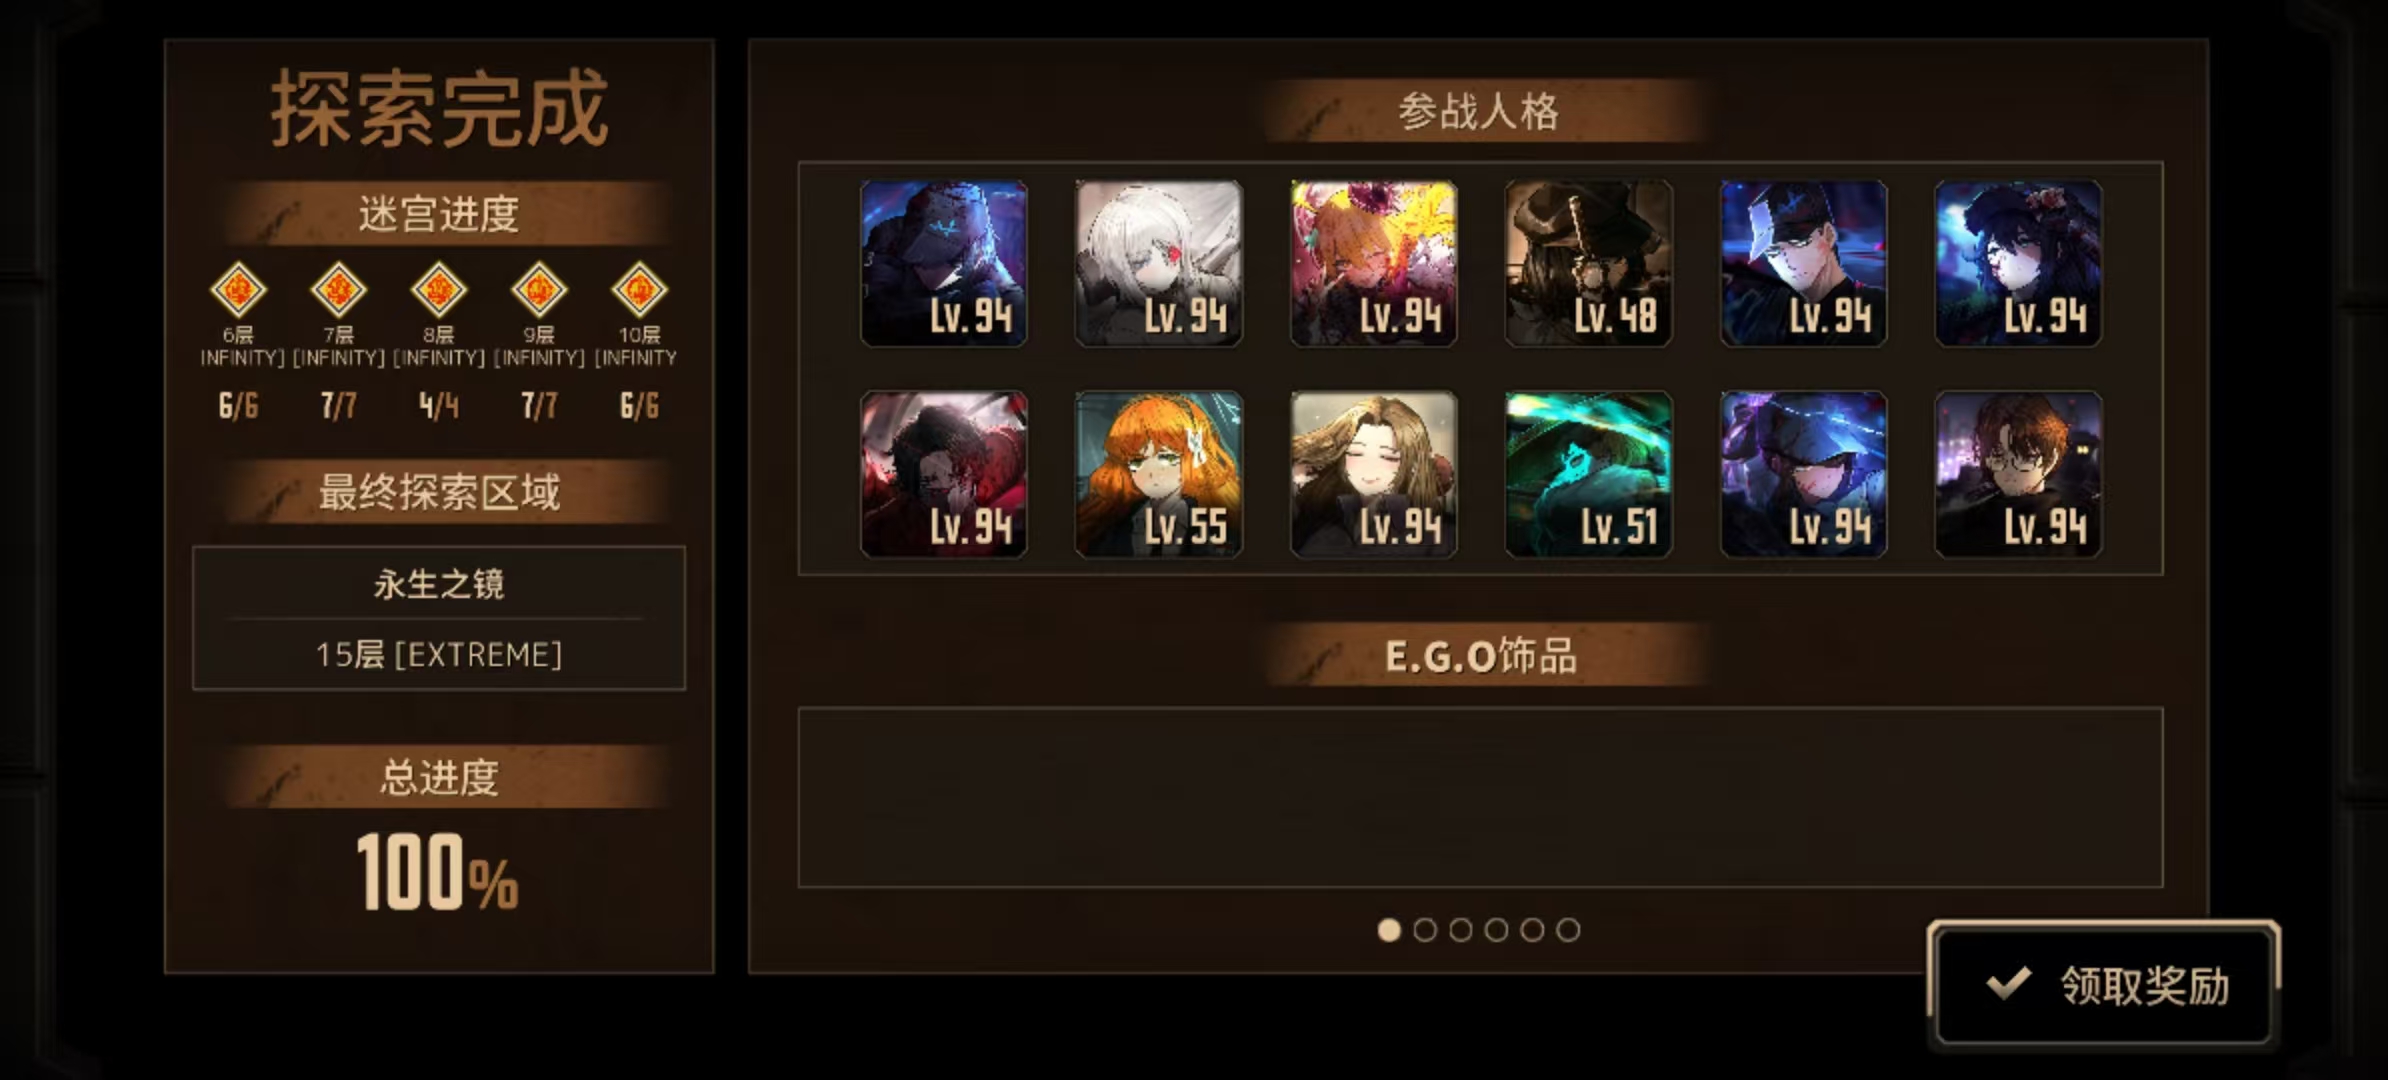The width and height of the screenshot is (2388, 1080).
Task: Go to the third page indicator dot
Action: point(1461,930)
